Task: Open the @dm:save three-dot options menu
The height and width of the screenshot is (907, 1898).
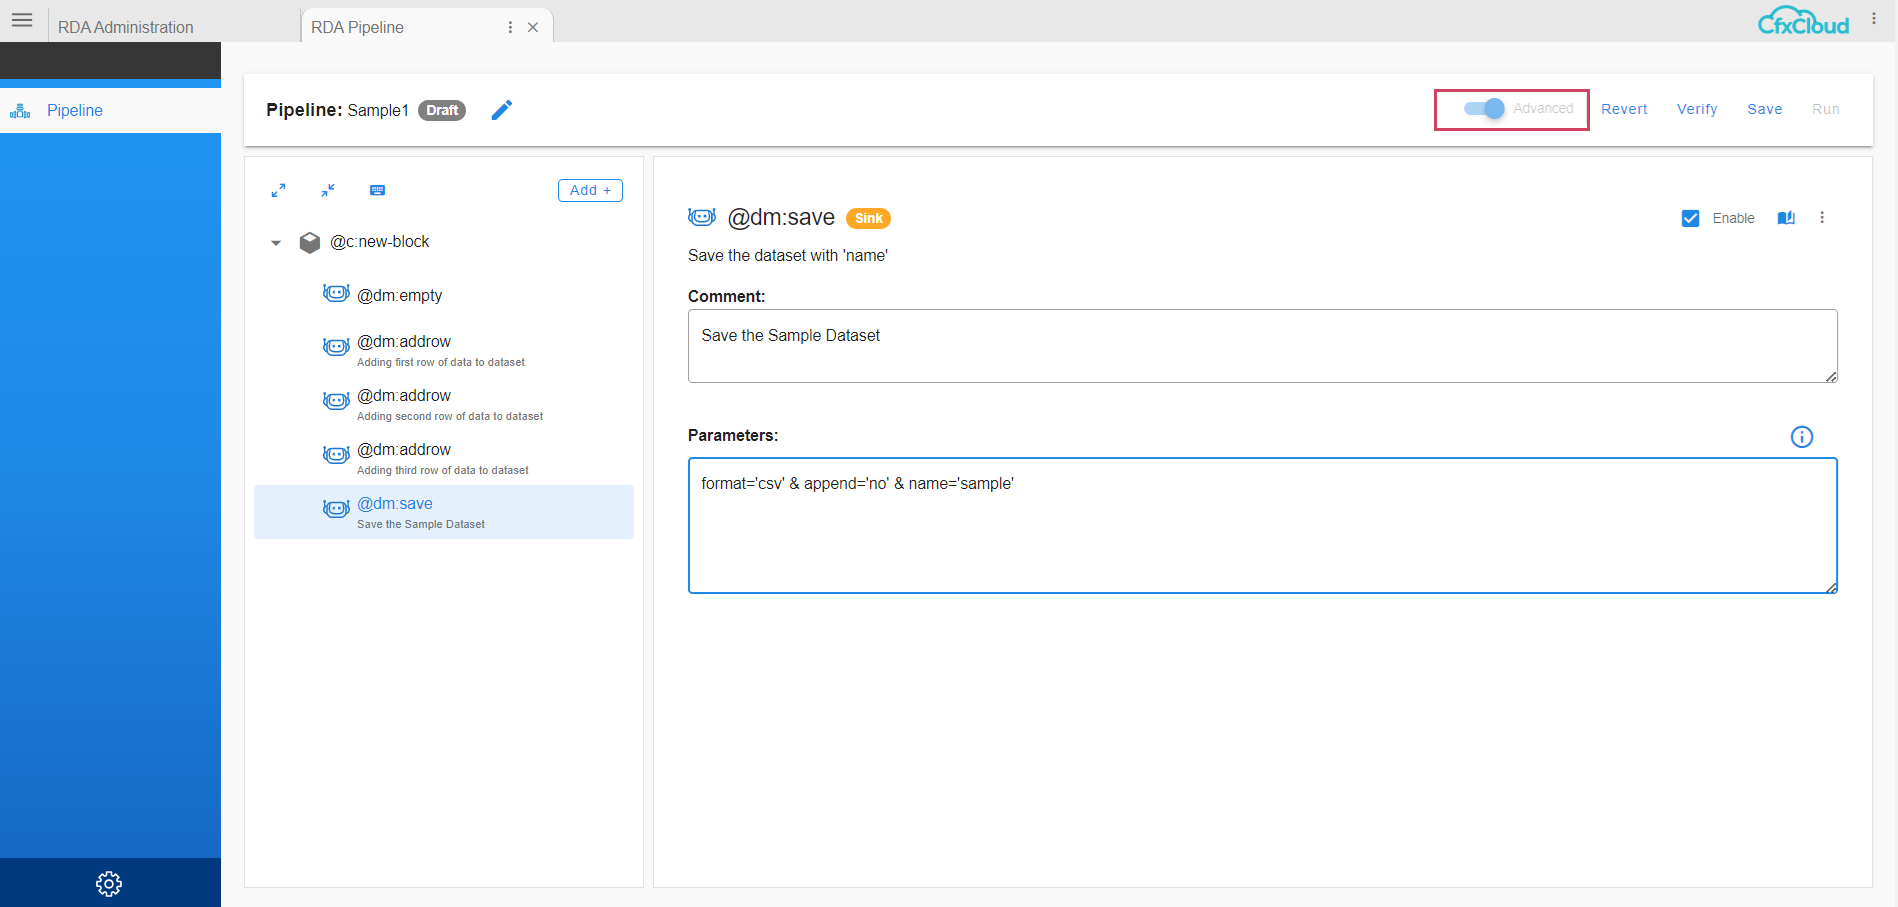Action: tap(1822, 218)
